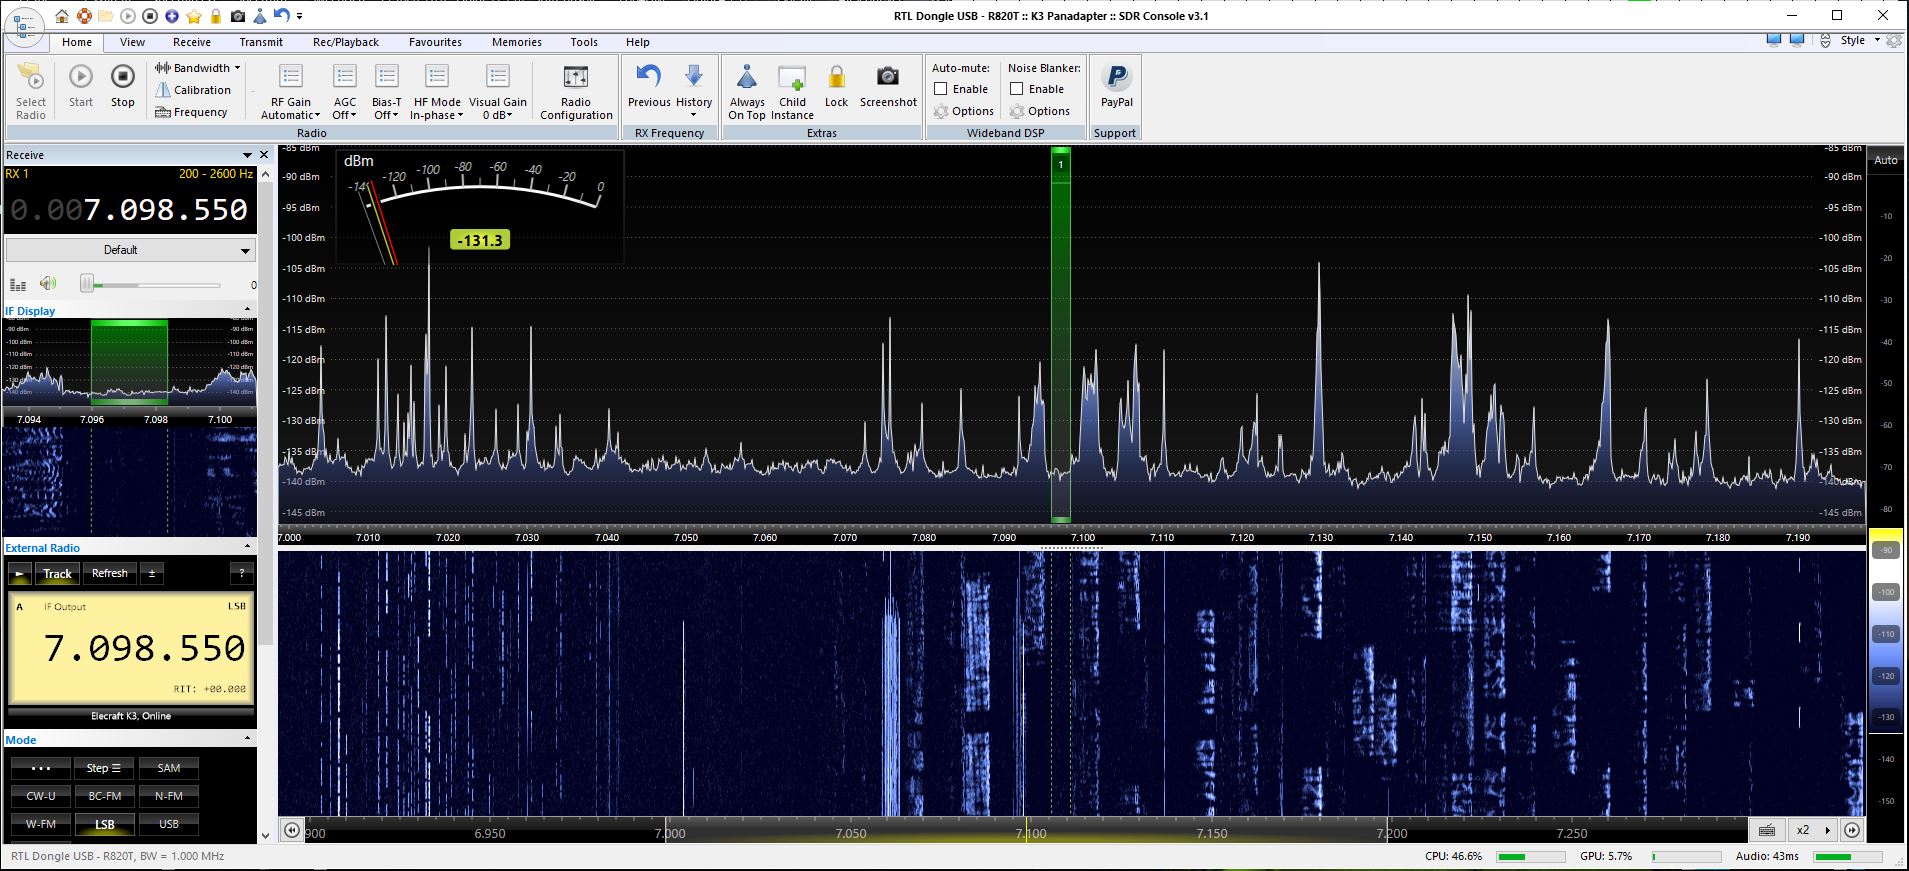Collapse the External Radio panel
Image resolution: width=1909 pixels, height=871 pixels.
[248, 547]
